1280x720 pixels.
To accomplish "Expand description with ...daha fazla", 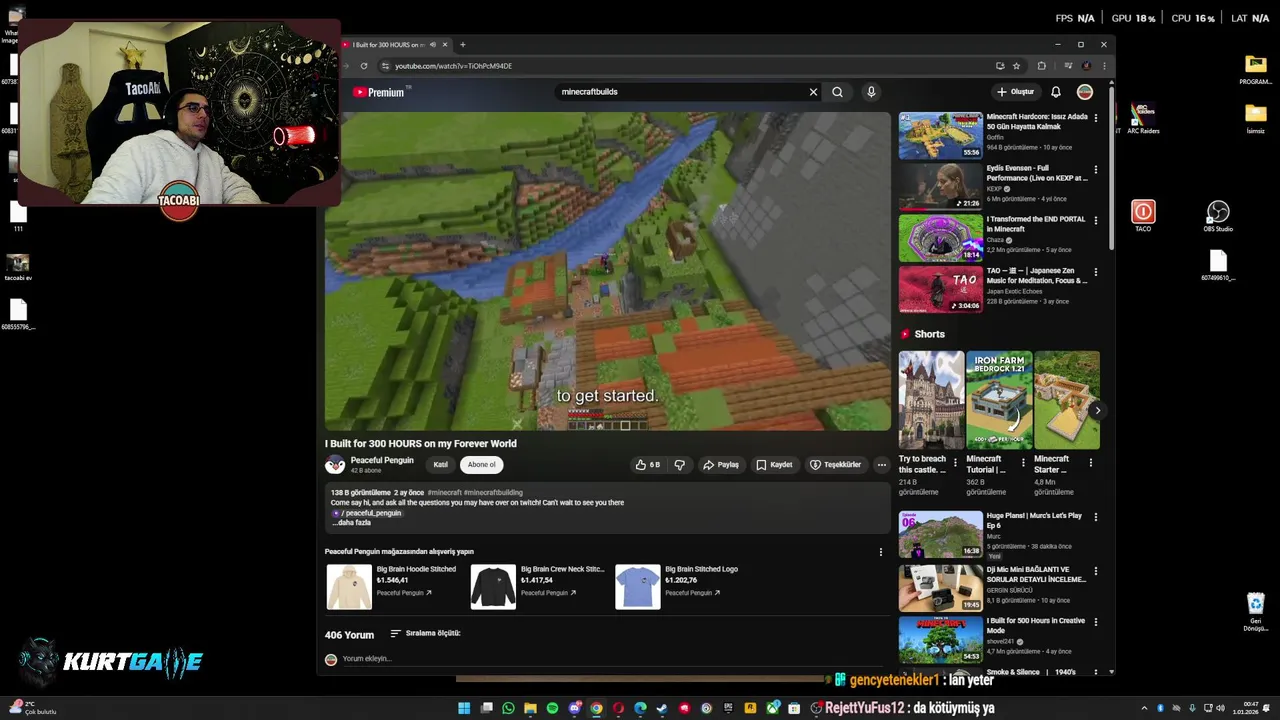I will pyautogui.click(x=351, y=523).
